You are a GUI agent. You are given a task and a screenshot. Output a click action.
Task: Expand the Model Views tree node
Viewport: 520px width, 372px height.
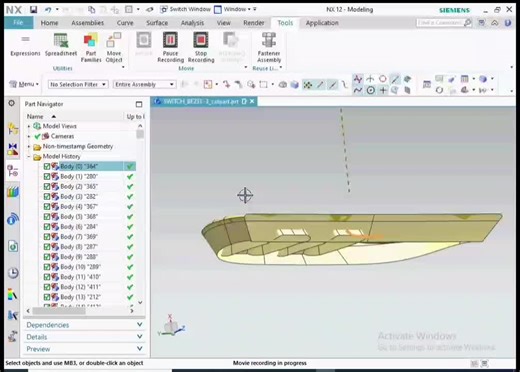29,126
